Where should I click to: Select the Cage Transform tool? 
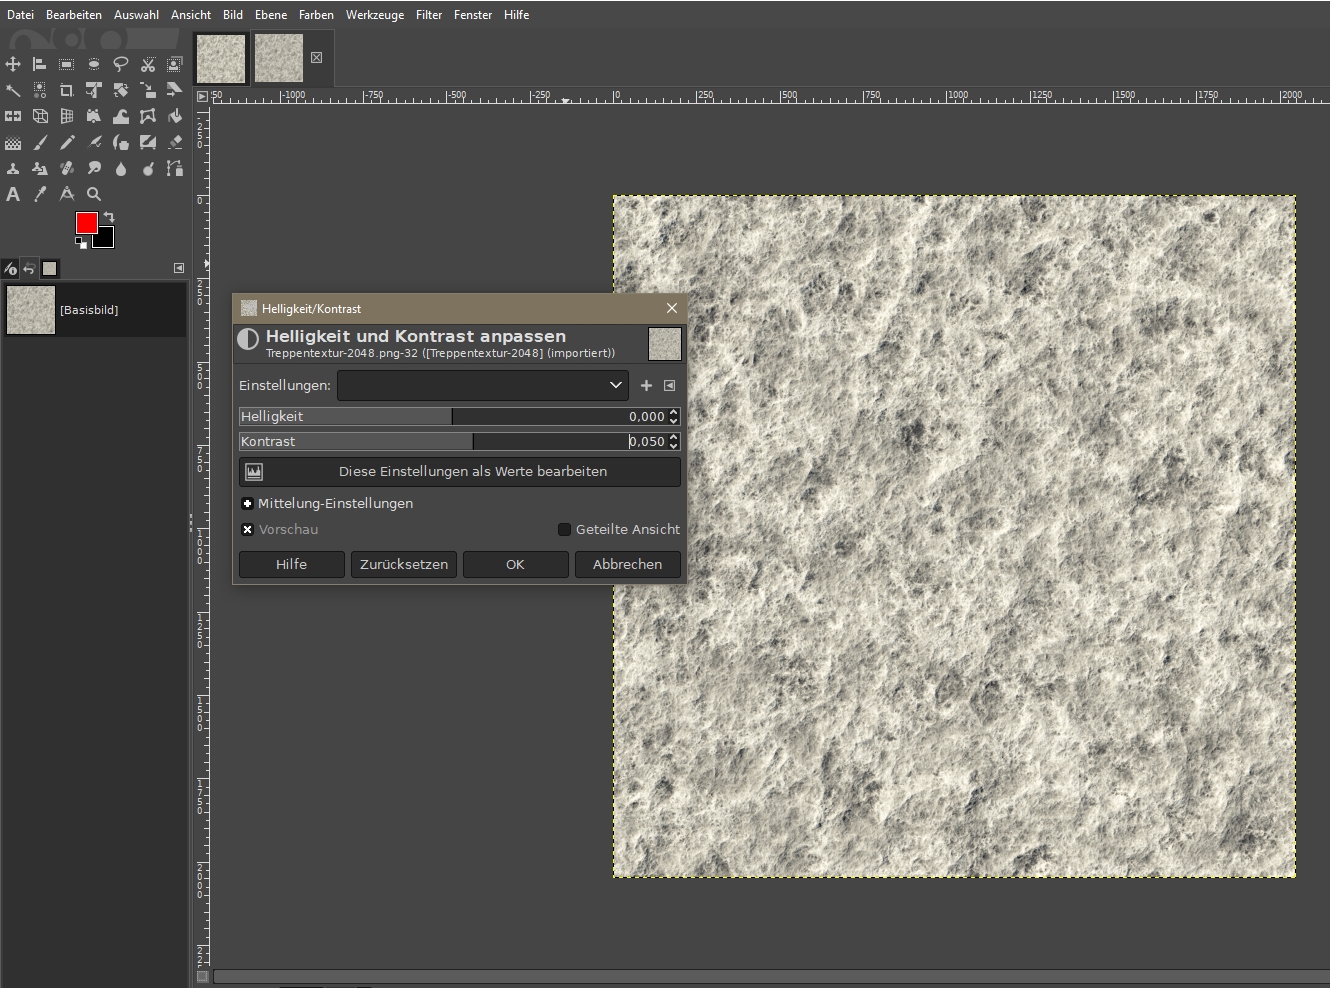click(148, 116)
